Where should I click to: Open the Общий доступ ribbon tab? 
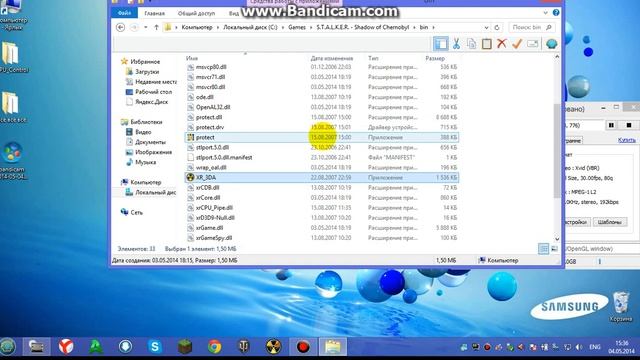tap(196, 13)
